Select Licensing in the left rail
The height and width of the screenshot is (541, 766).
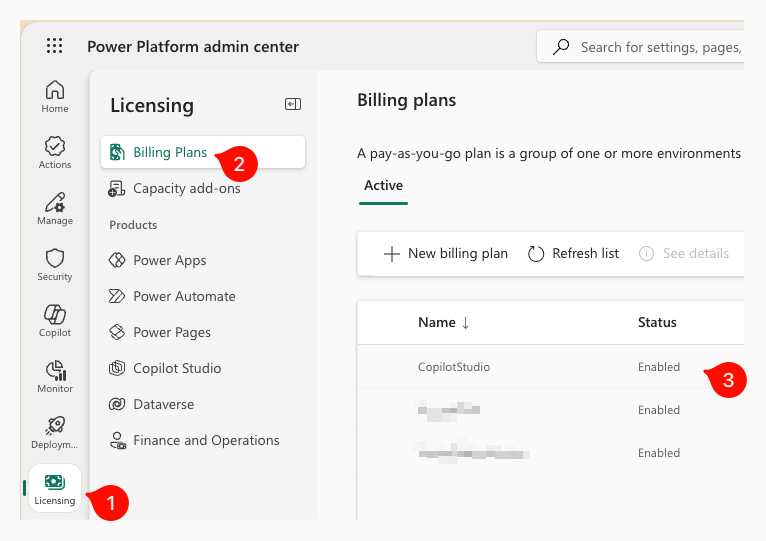(55, 488)
